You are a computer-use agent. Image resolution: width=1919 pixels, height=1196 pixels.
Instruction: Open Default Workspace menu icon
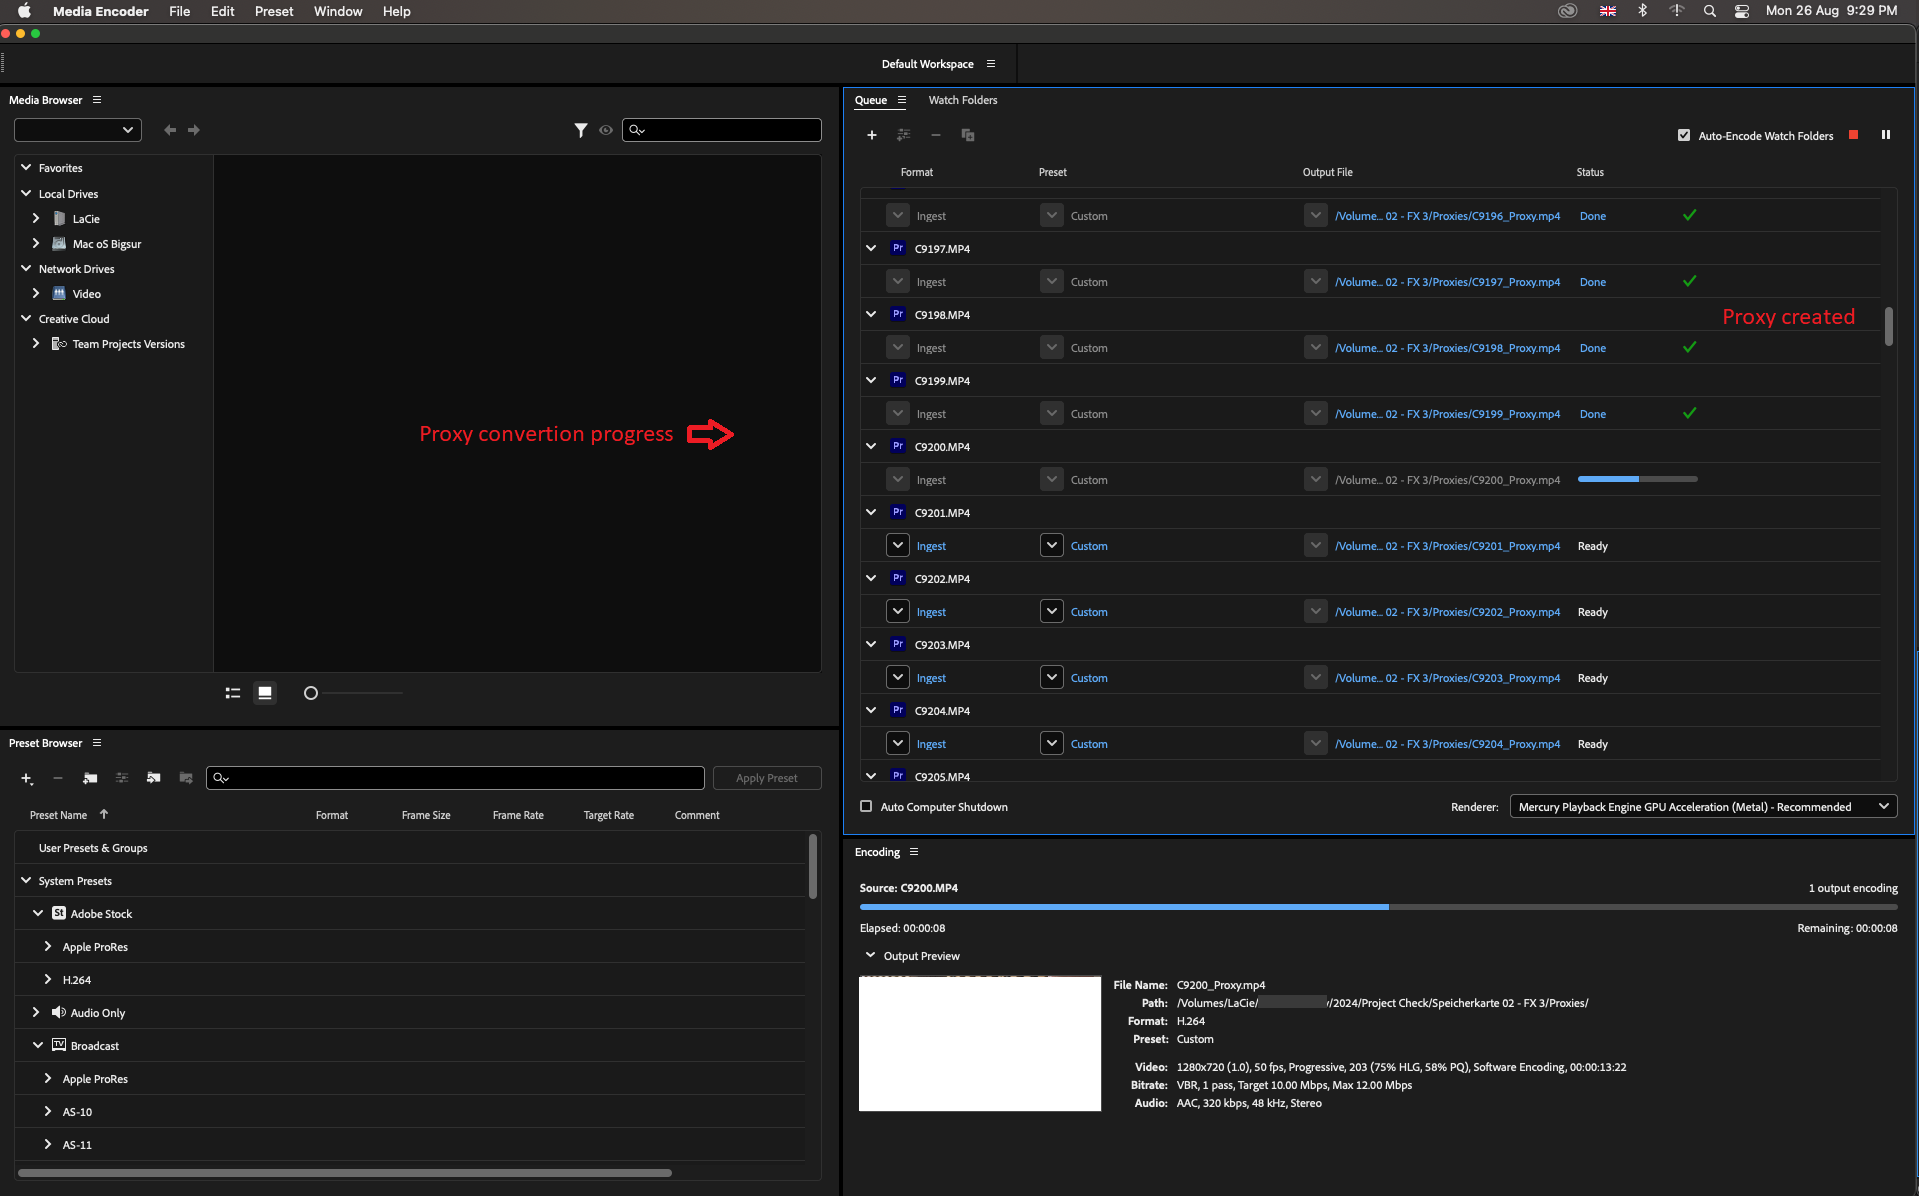point(991,64)
